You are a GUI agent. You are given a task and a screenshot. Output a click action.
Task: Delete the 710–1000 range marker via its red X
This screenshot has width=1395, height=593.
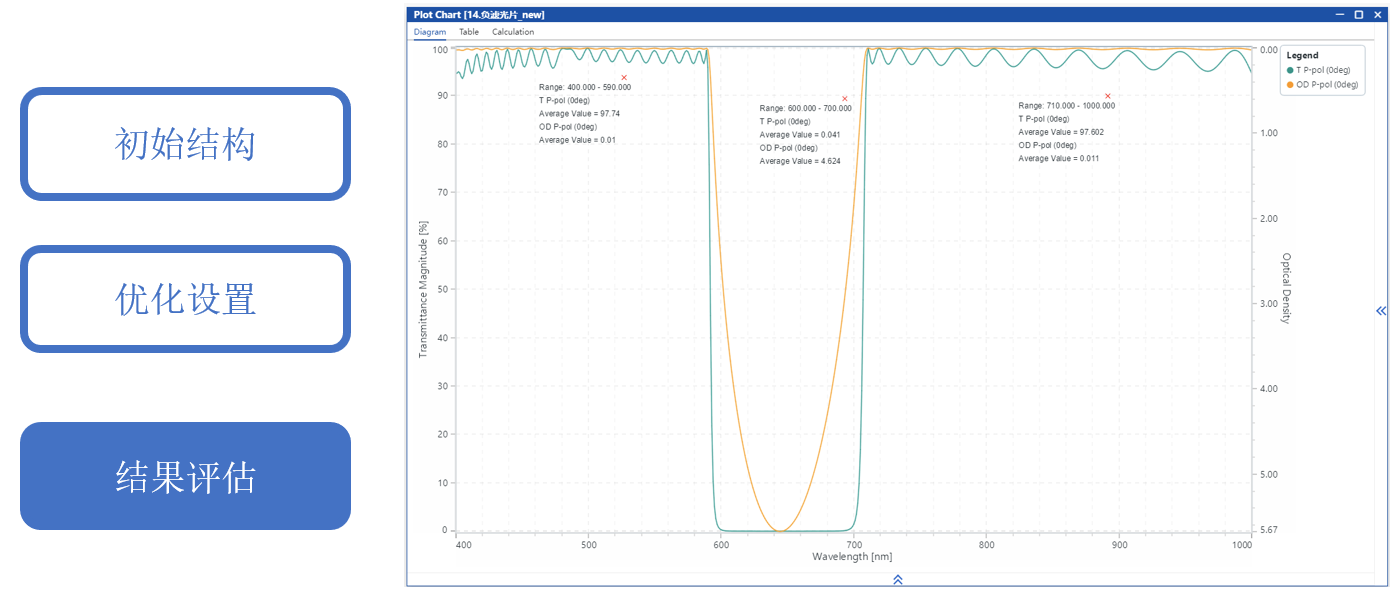(x=1108, y=96)
